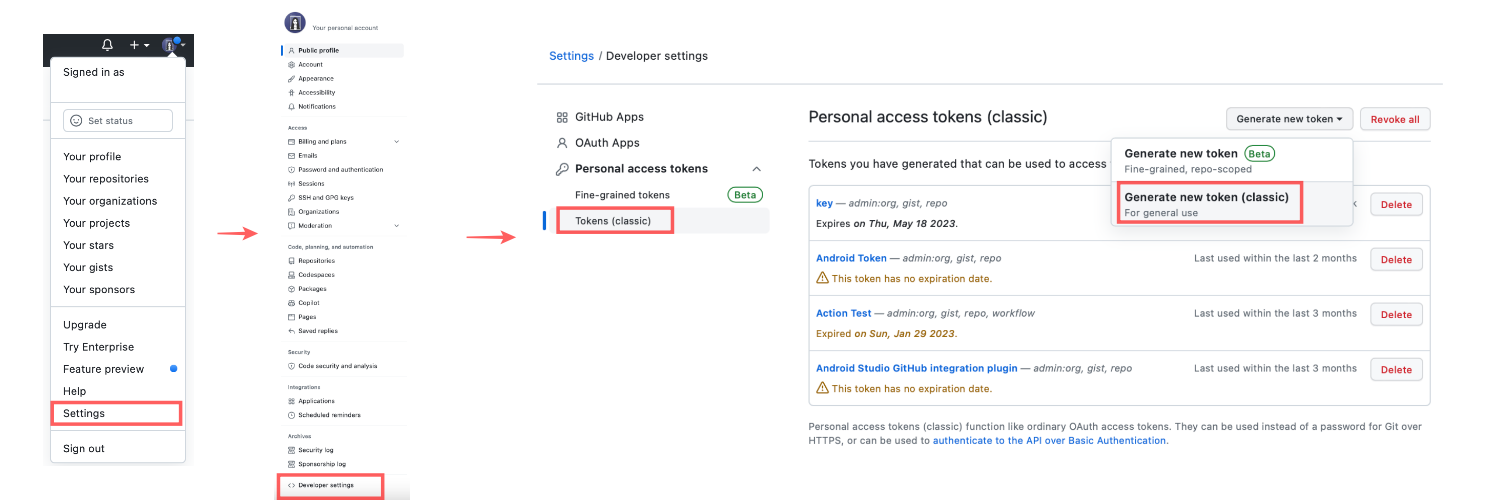The image size is (1500, 500).
Task: Collapse the Personal access tokens section
Action: 756,169
